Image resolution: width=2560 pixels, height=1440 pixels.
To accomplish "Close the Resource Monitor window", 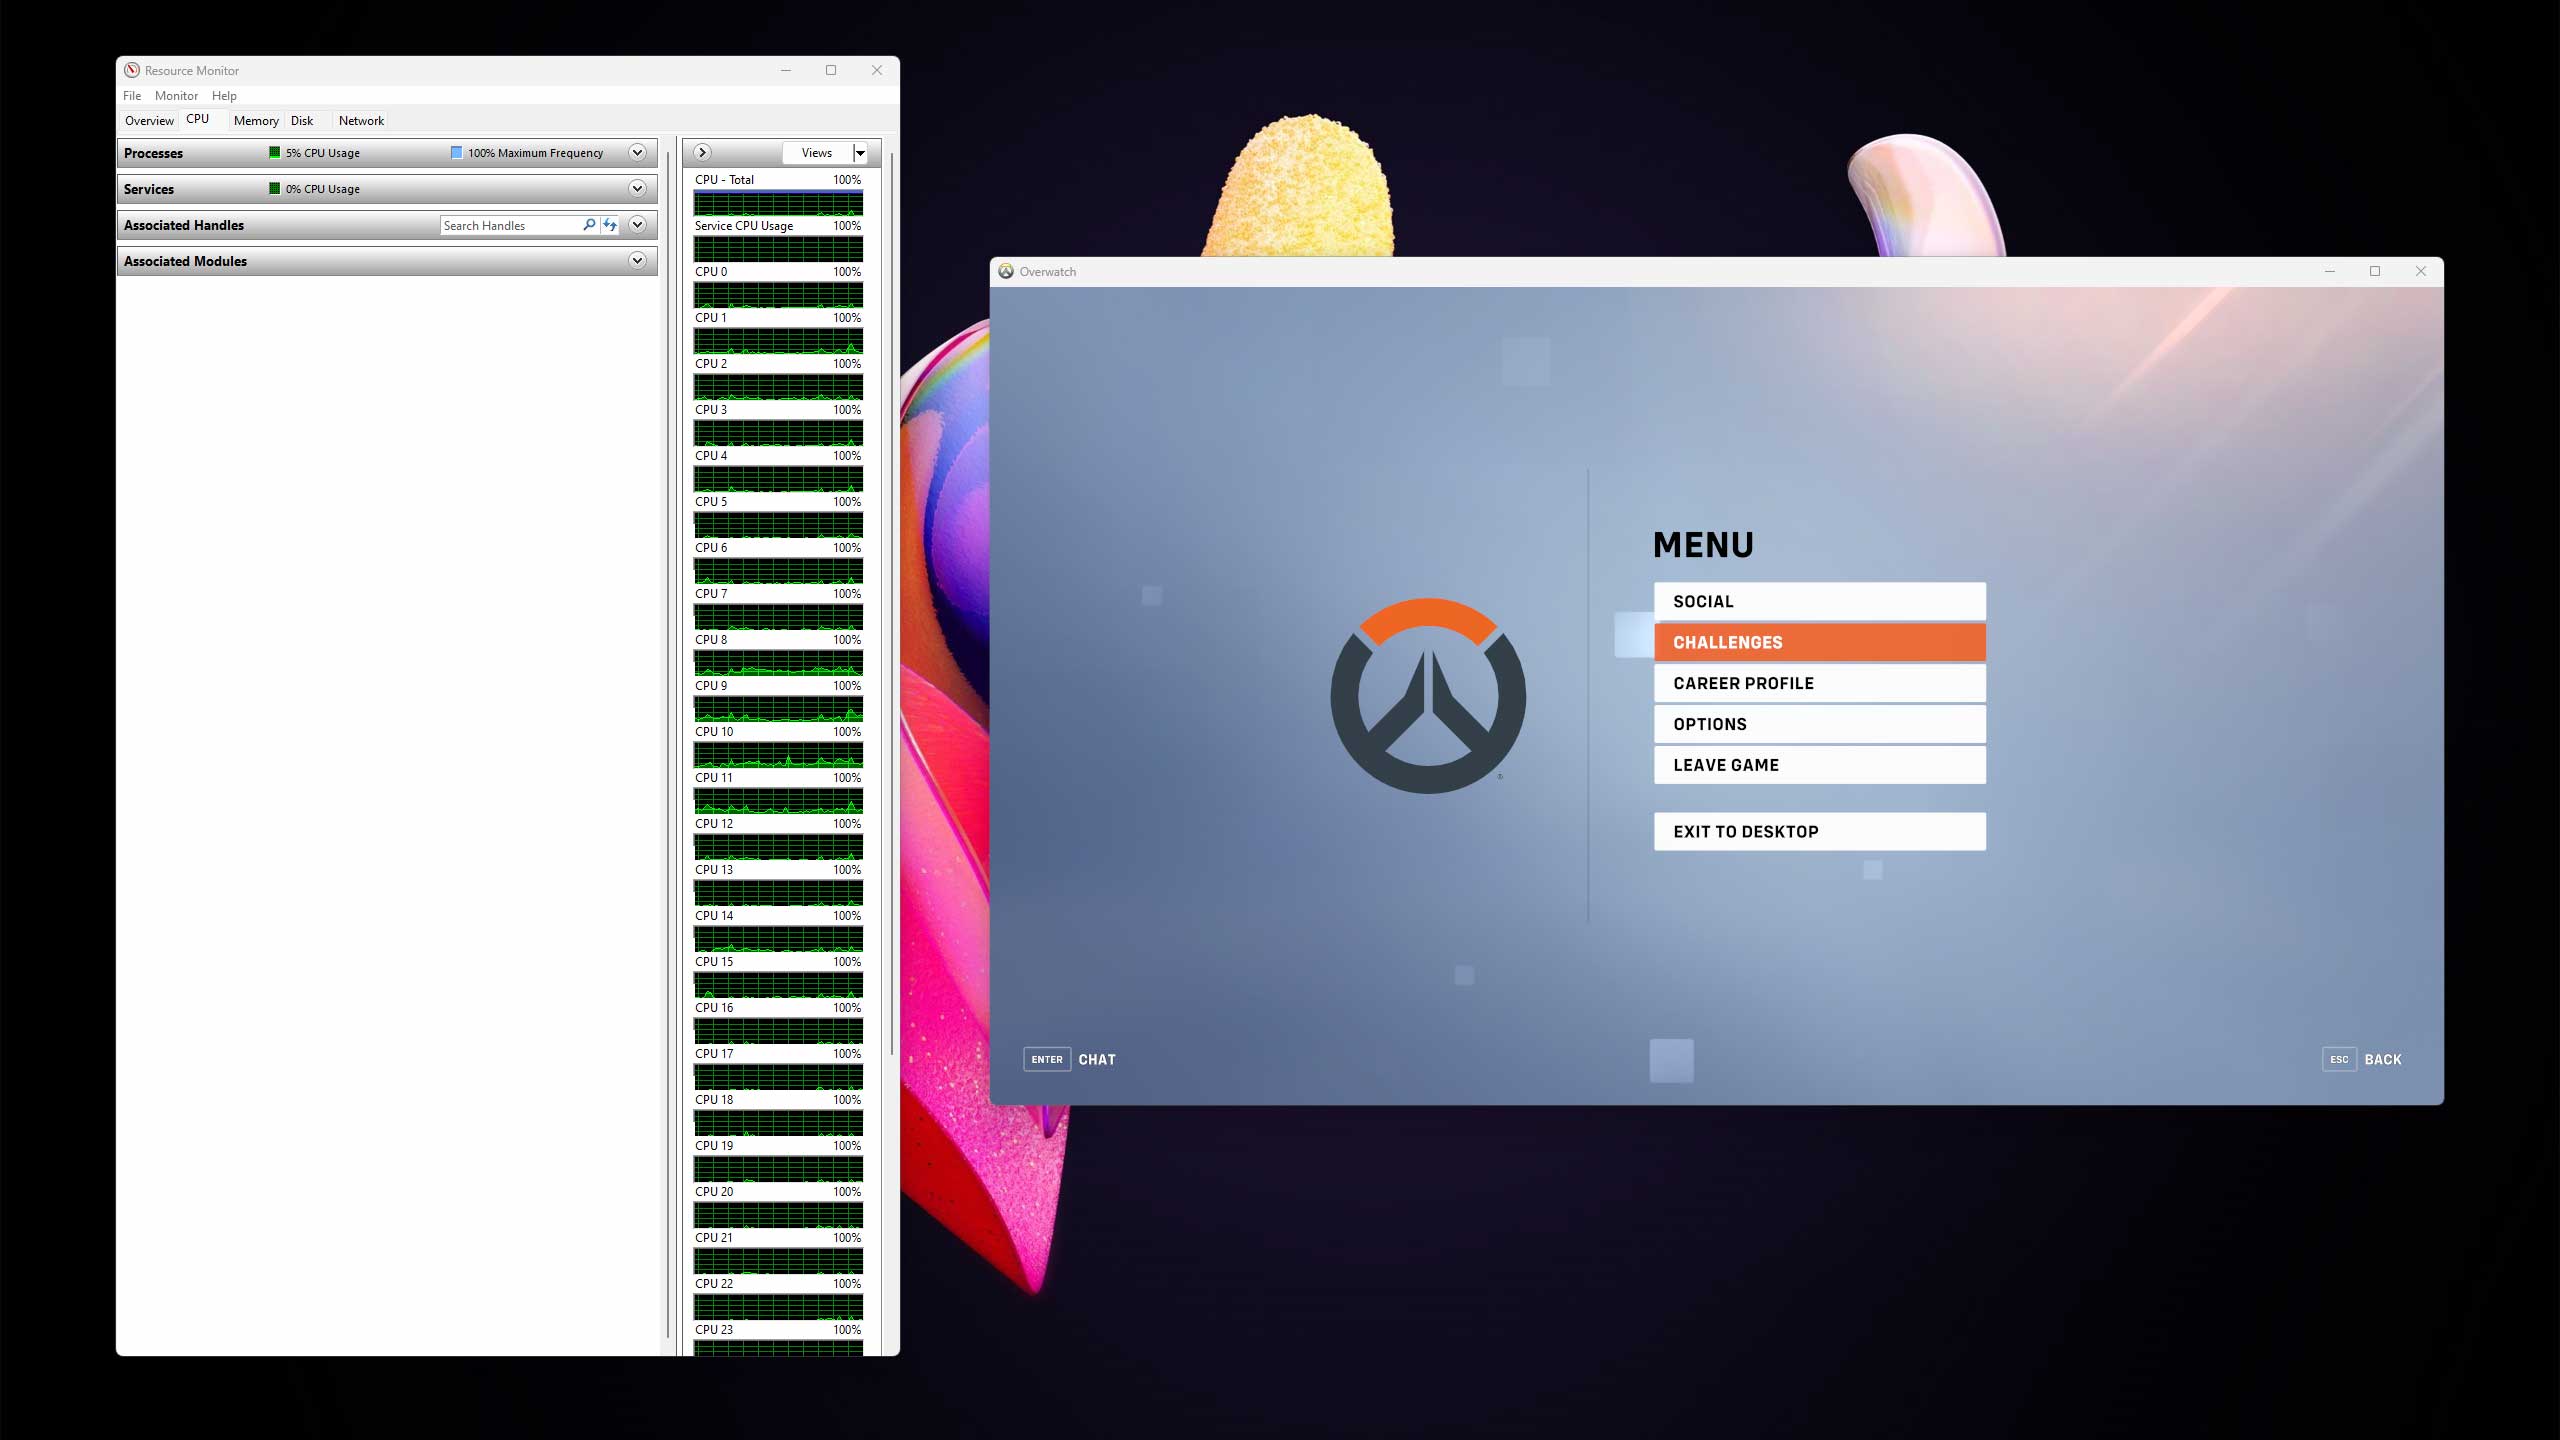I will click(x=877, y=70).
